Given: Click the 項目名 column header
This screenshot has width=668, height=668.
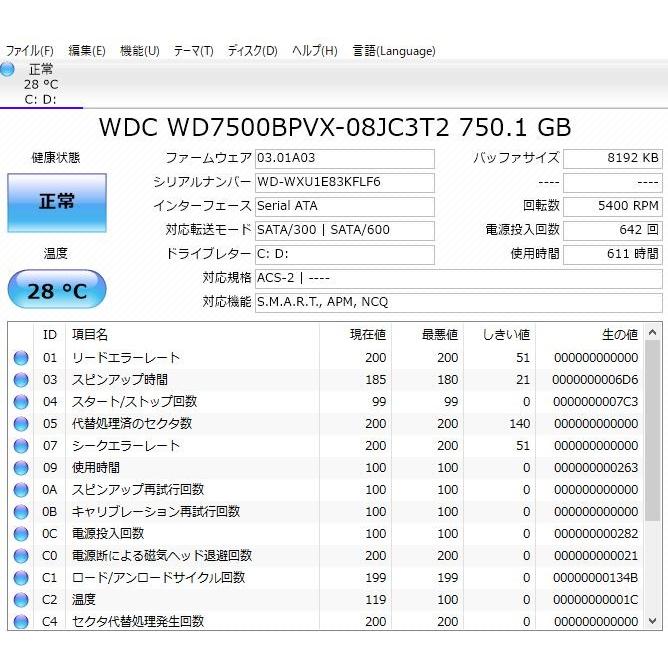Looking at the screenshot, I should [192, 335].
